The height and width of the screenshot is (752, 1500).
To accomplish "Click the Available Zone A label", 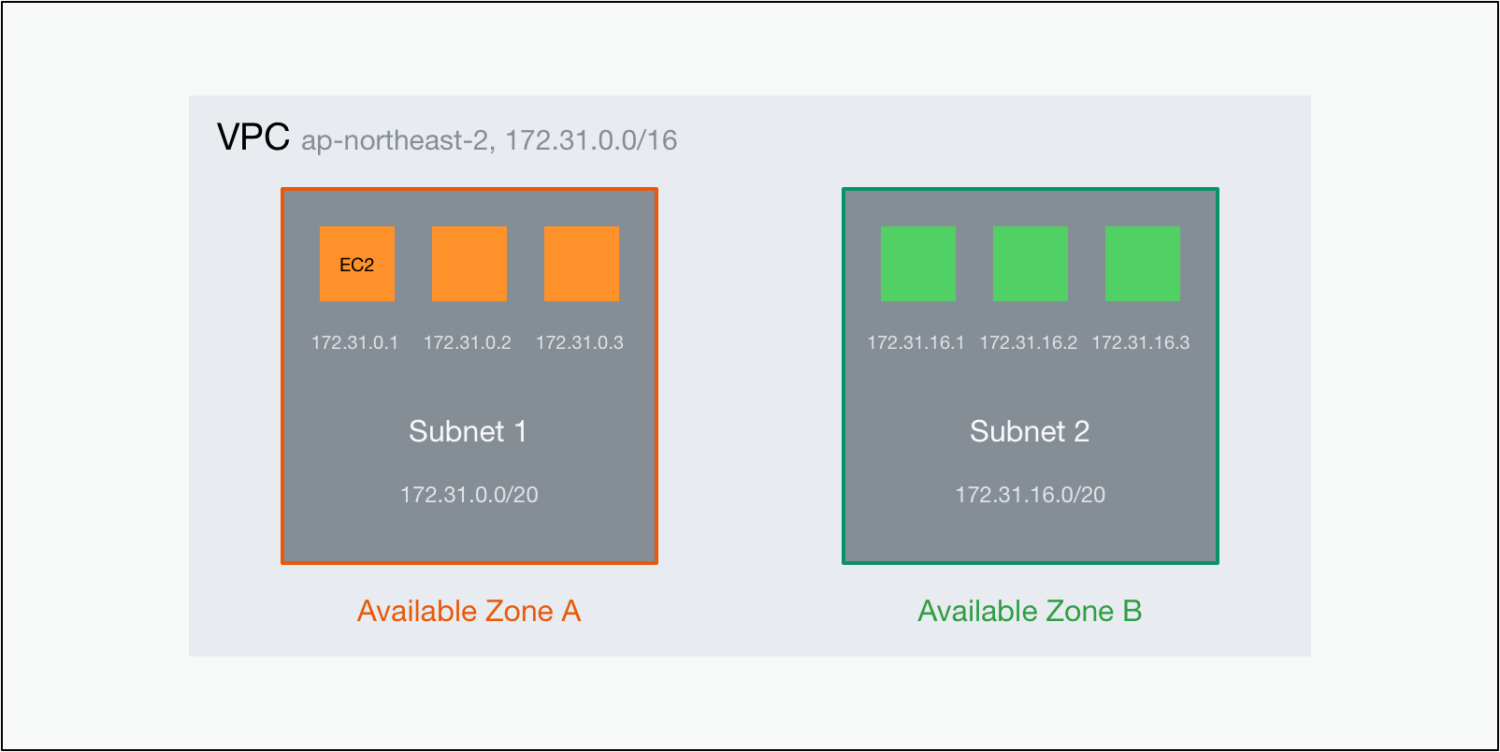I will (469, 611).
